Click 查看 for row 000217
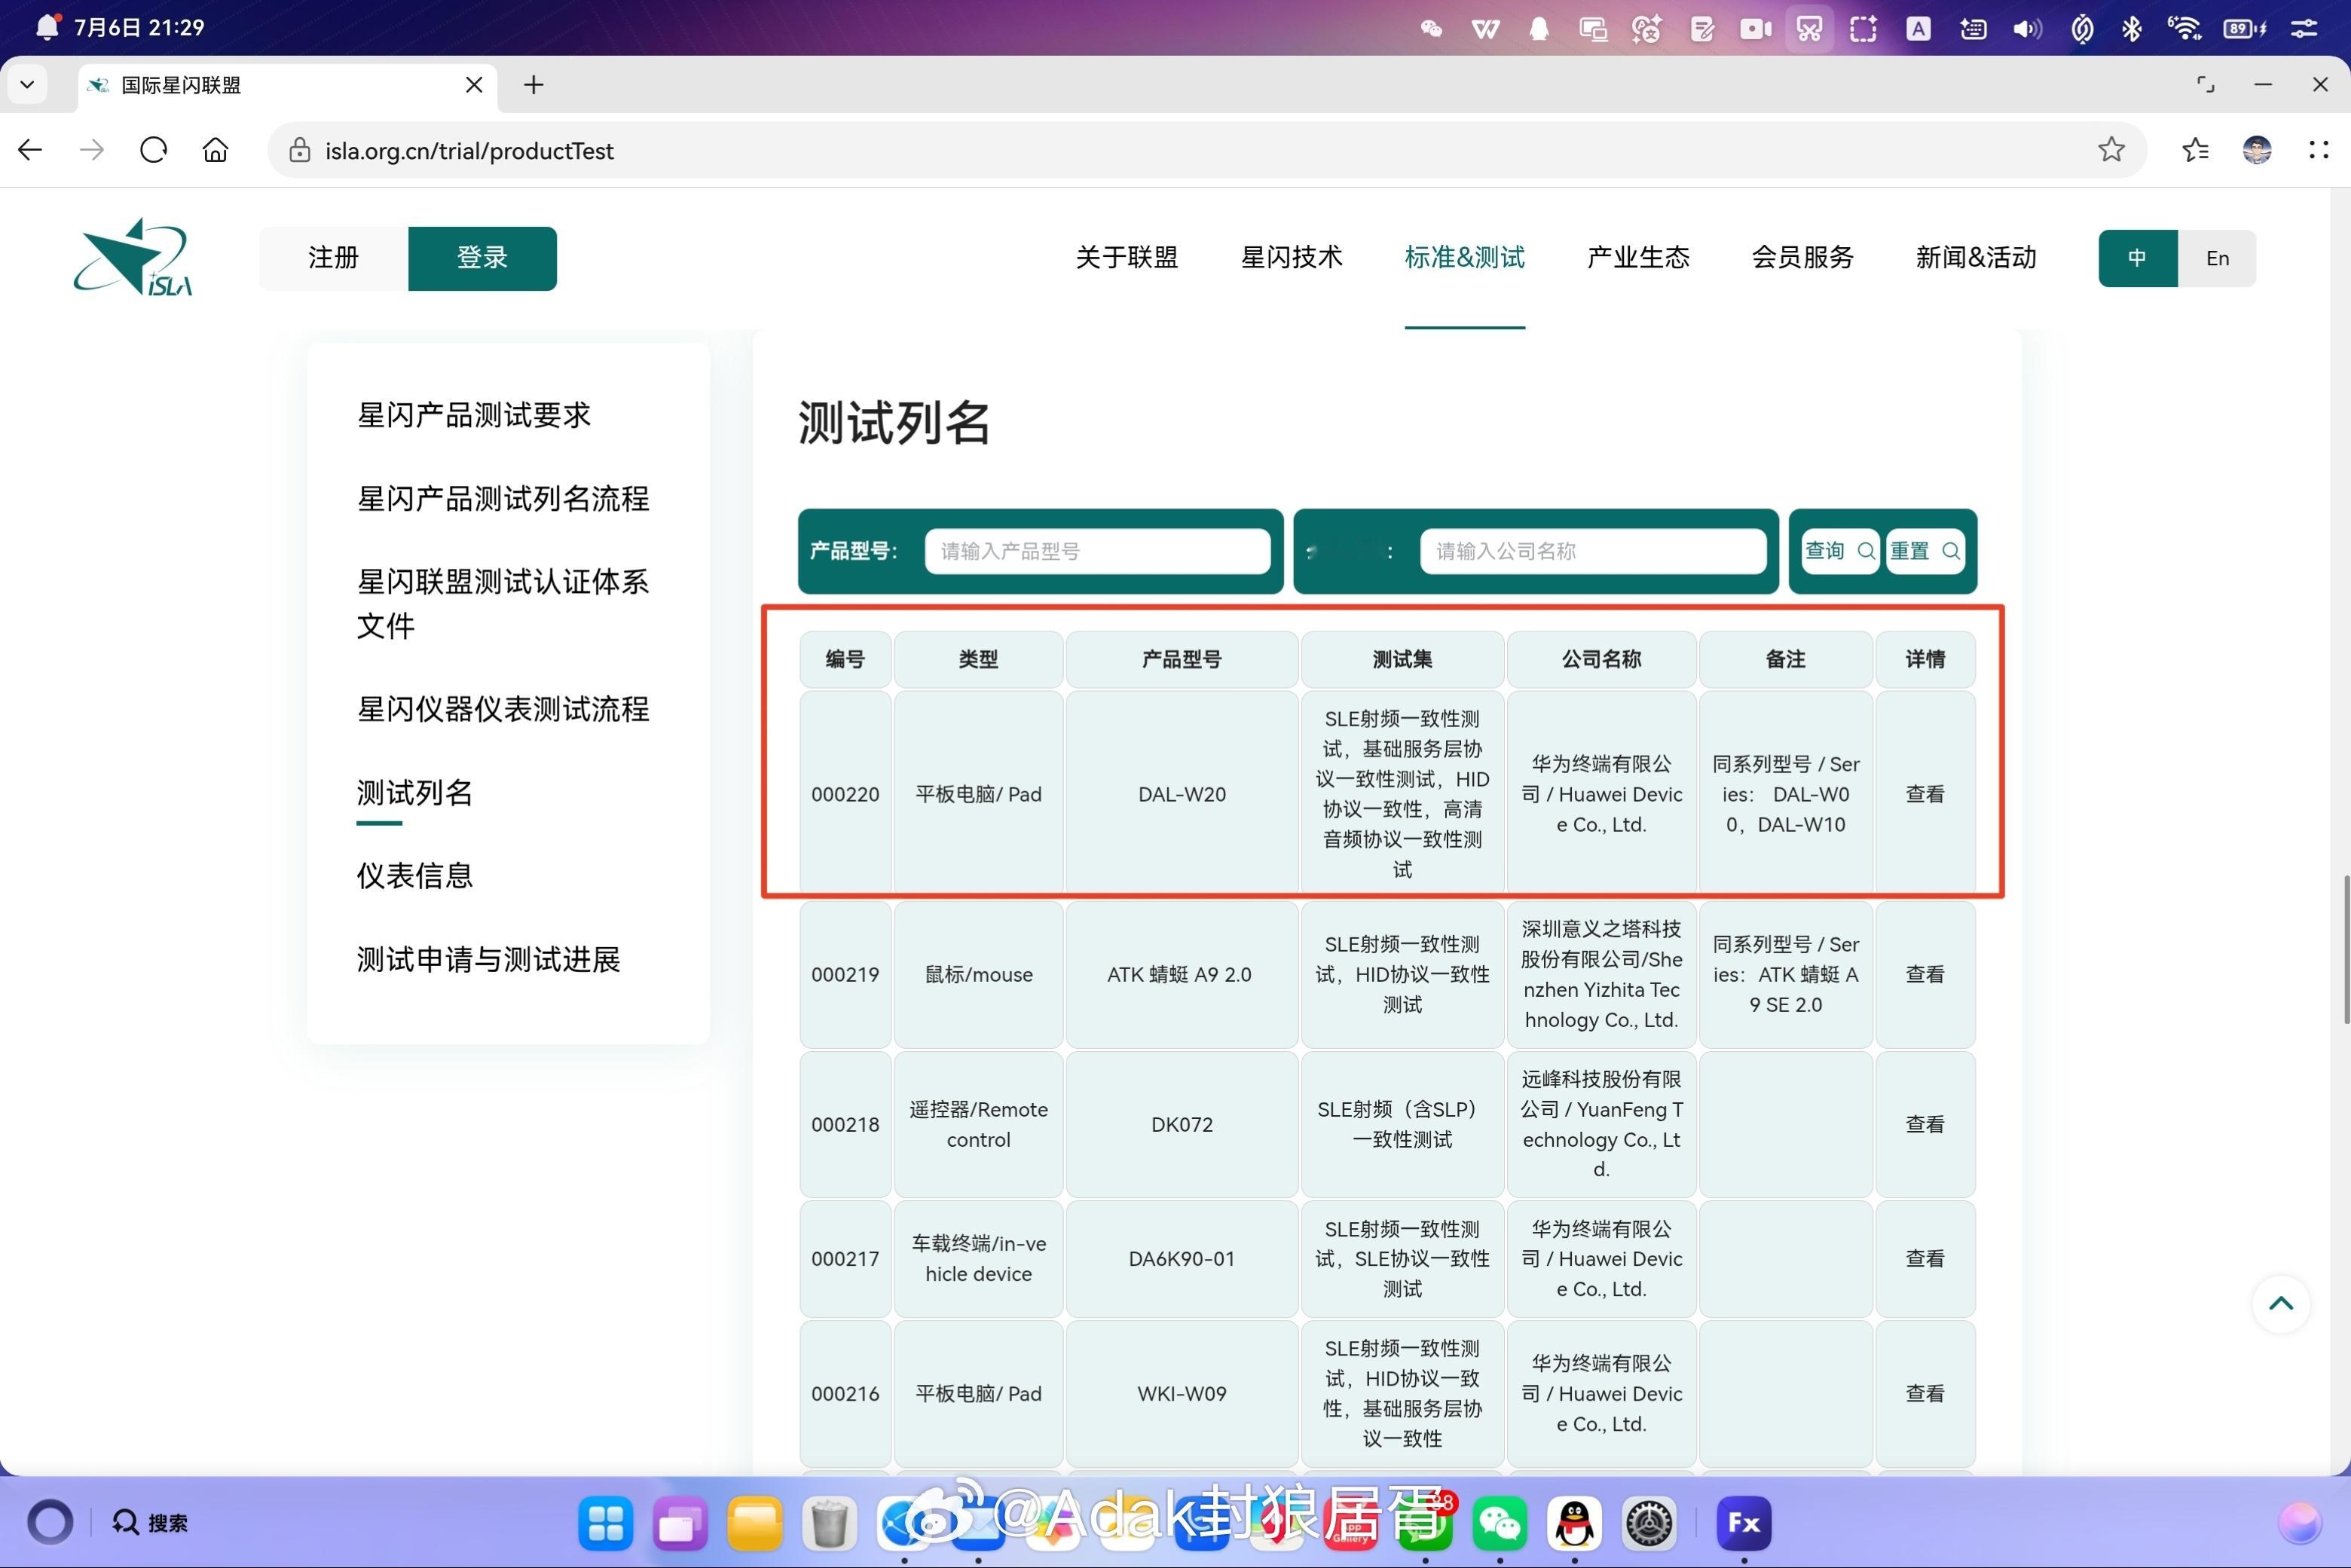The width and height of the screenshot is (2351, 1568). pyautogui.click(x=1924, y=1259)
